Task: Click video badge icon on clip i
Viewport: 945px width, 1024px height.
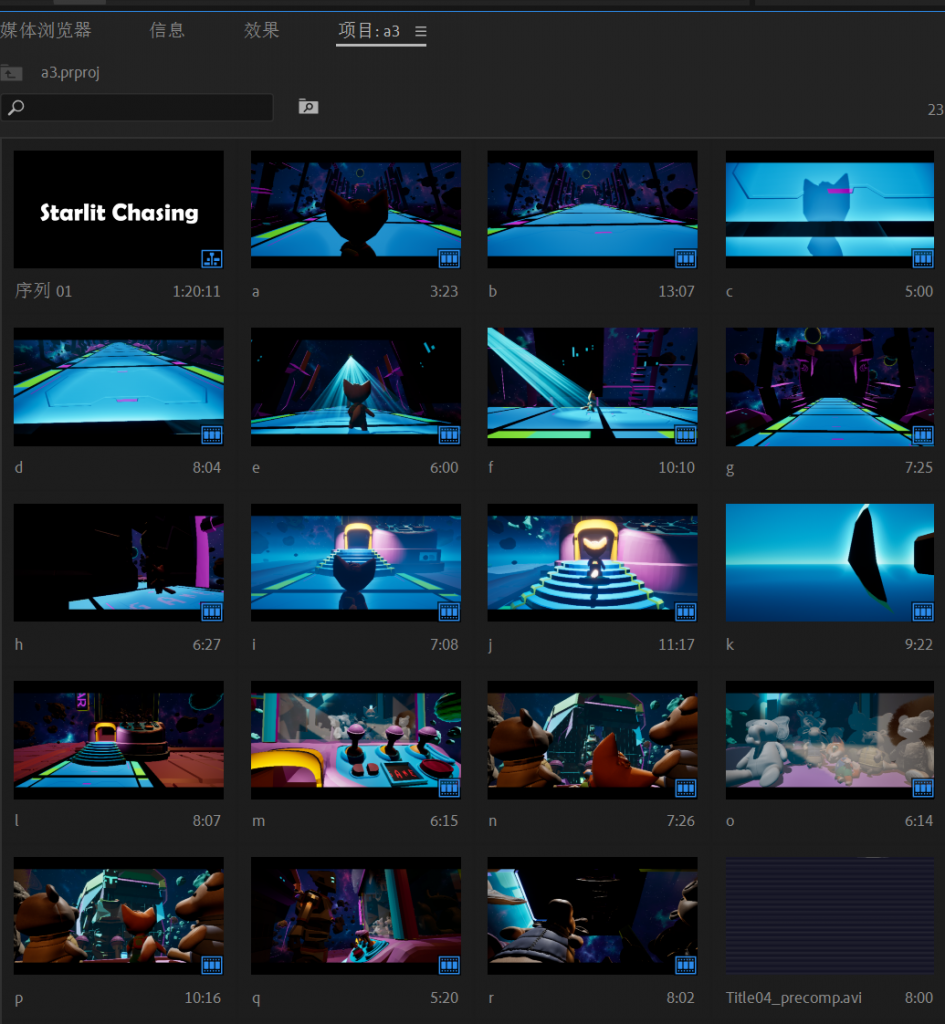Action: (x=449, y=612)
